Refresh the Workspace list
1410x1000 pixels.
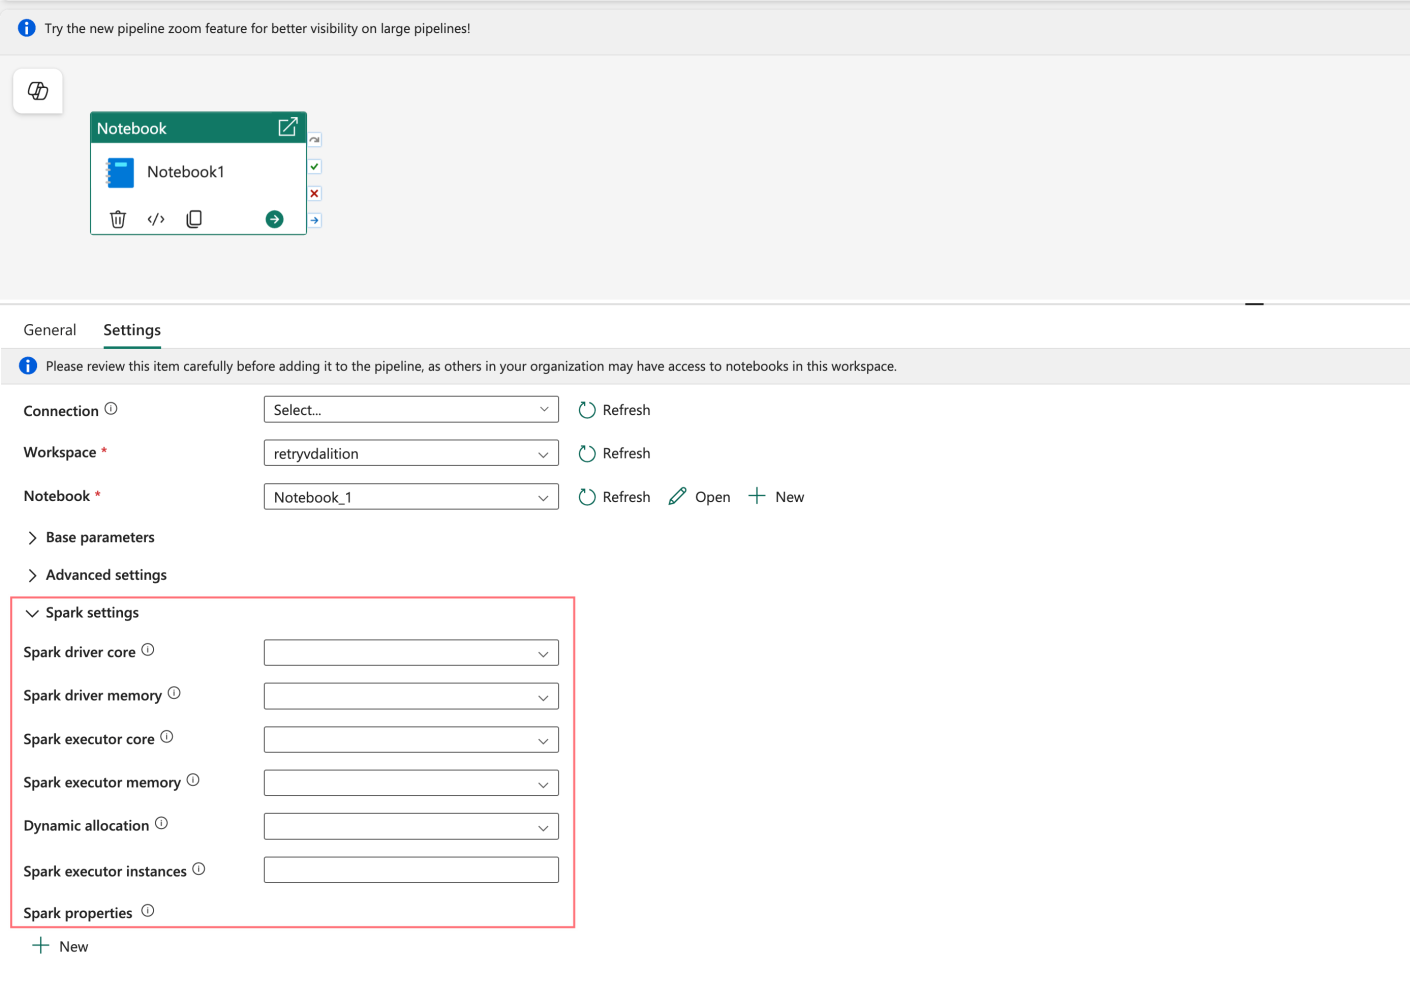pos(615,453)
